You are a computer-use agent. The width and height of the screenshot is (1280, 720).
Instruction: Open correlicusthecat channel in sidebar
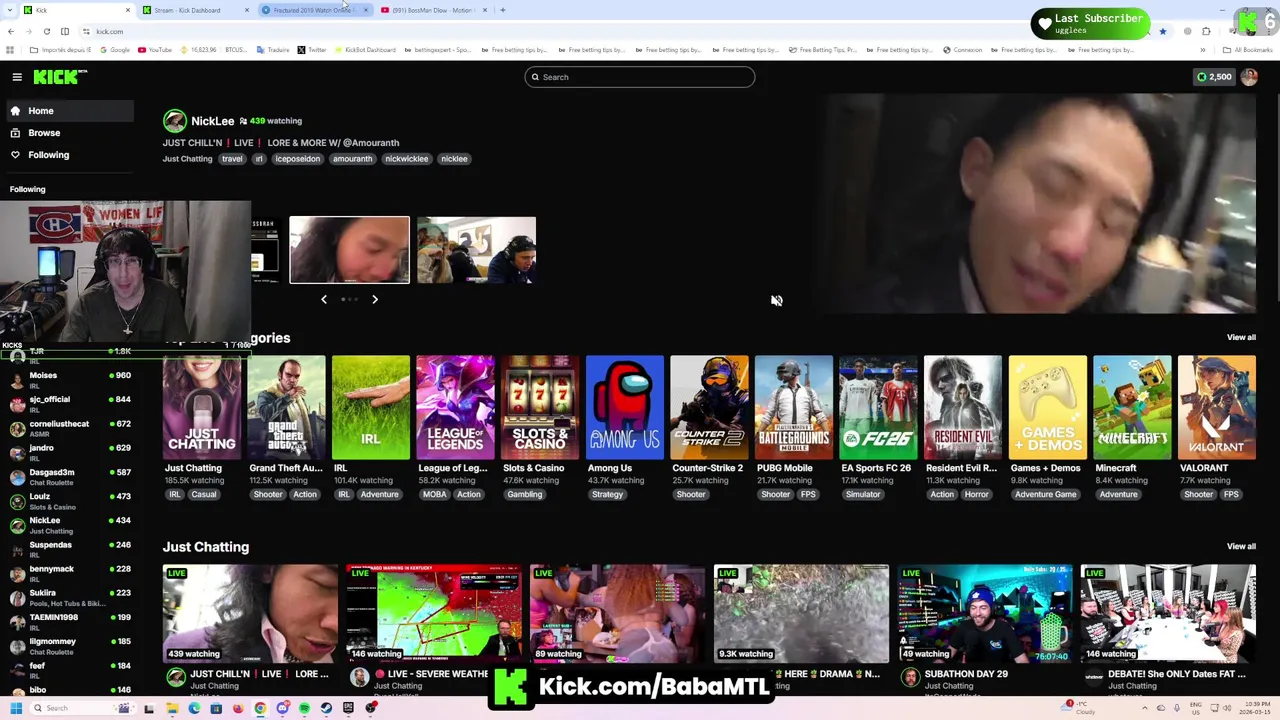point(70,428)
